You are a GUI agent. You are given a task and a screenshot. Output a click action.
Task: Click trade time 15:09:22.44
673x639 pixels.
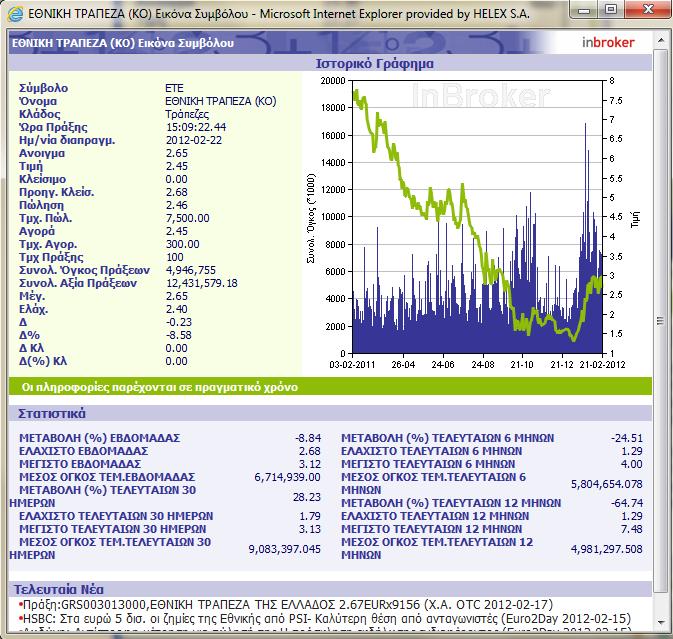click(196, 127)
